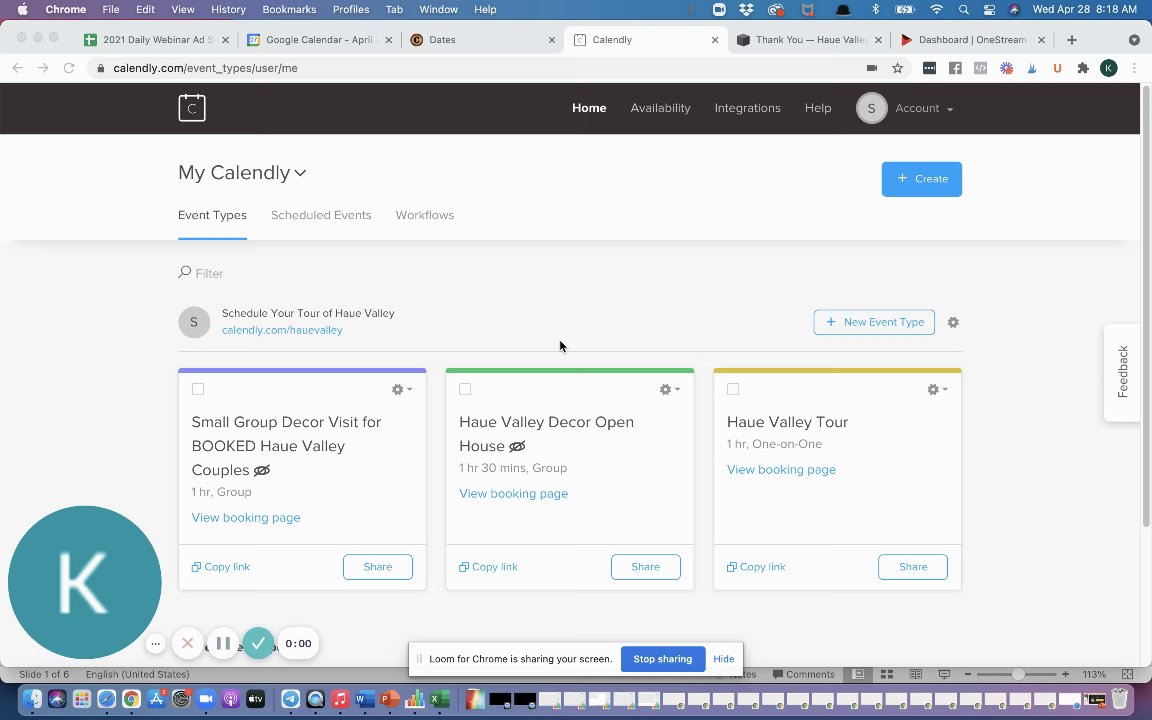Open Loom more options ellipsis

pyautogui.click(x=155, y=644)
